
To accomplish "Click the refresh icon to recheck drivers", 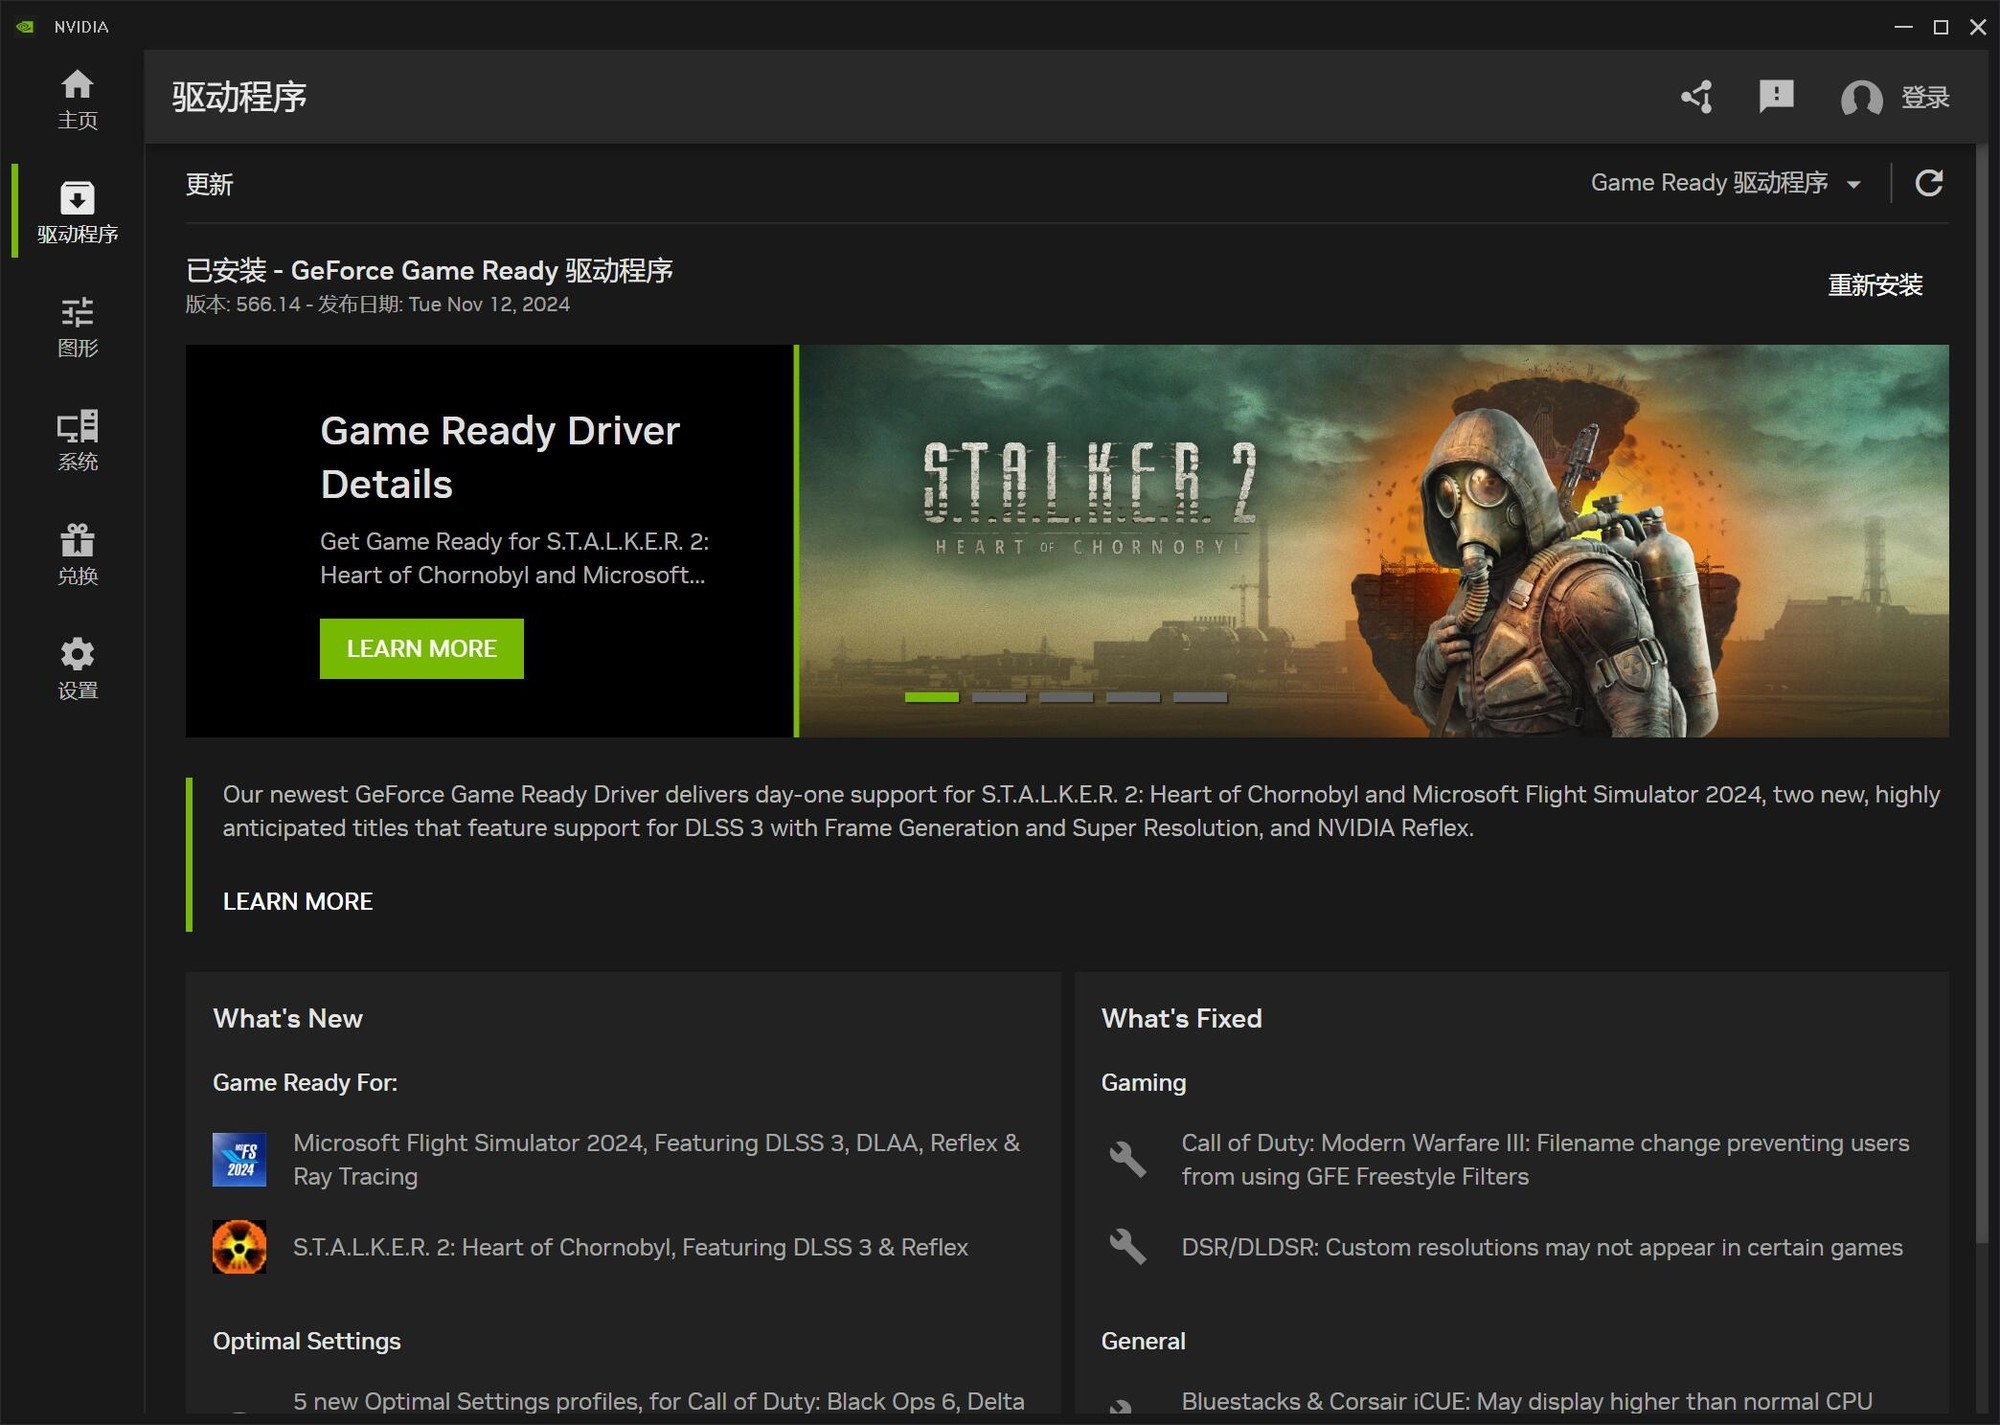I will point(1929,182).
